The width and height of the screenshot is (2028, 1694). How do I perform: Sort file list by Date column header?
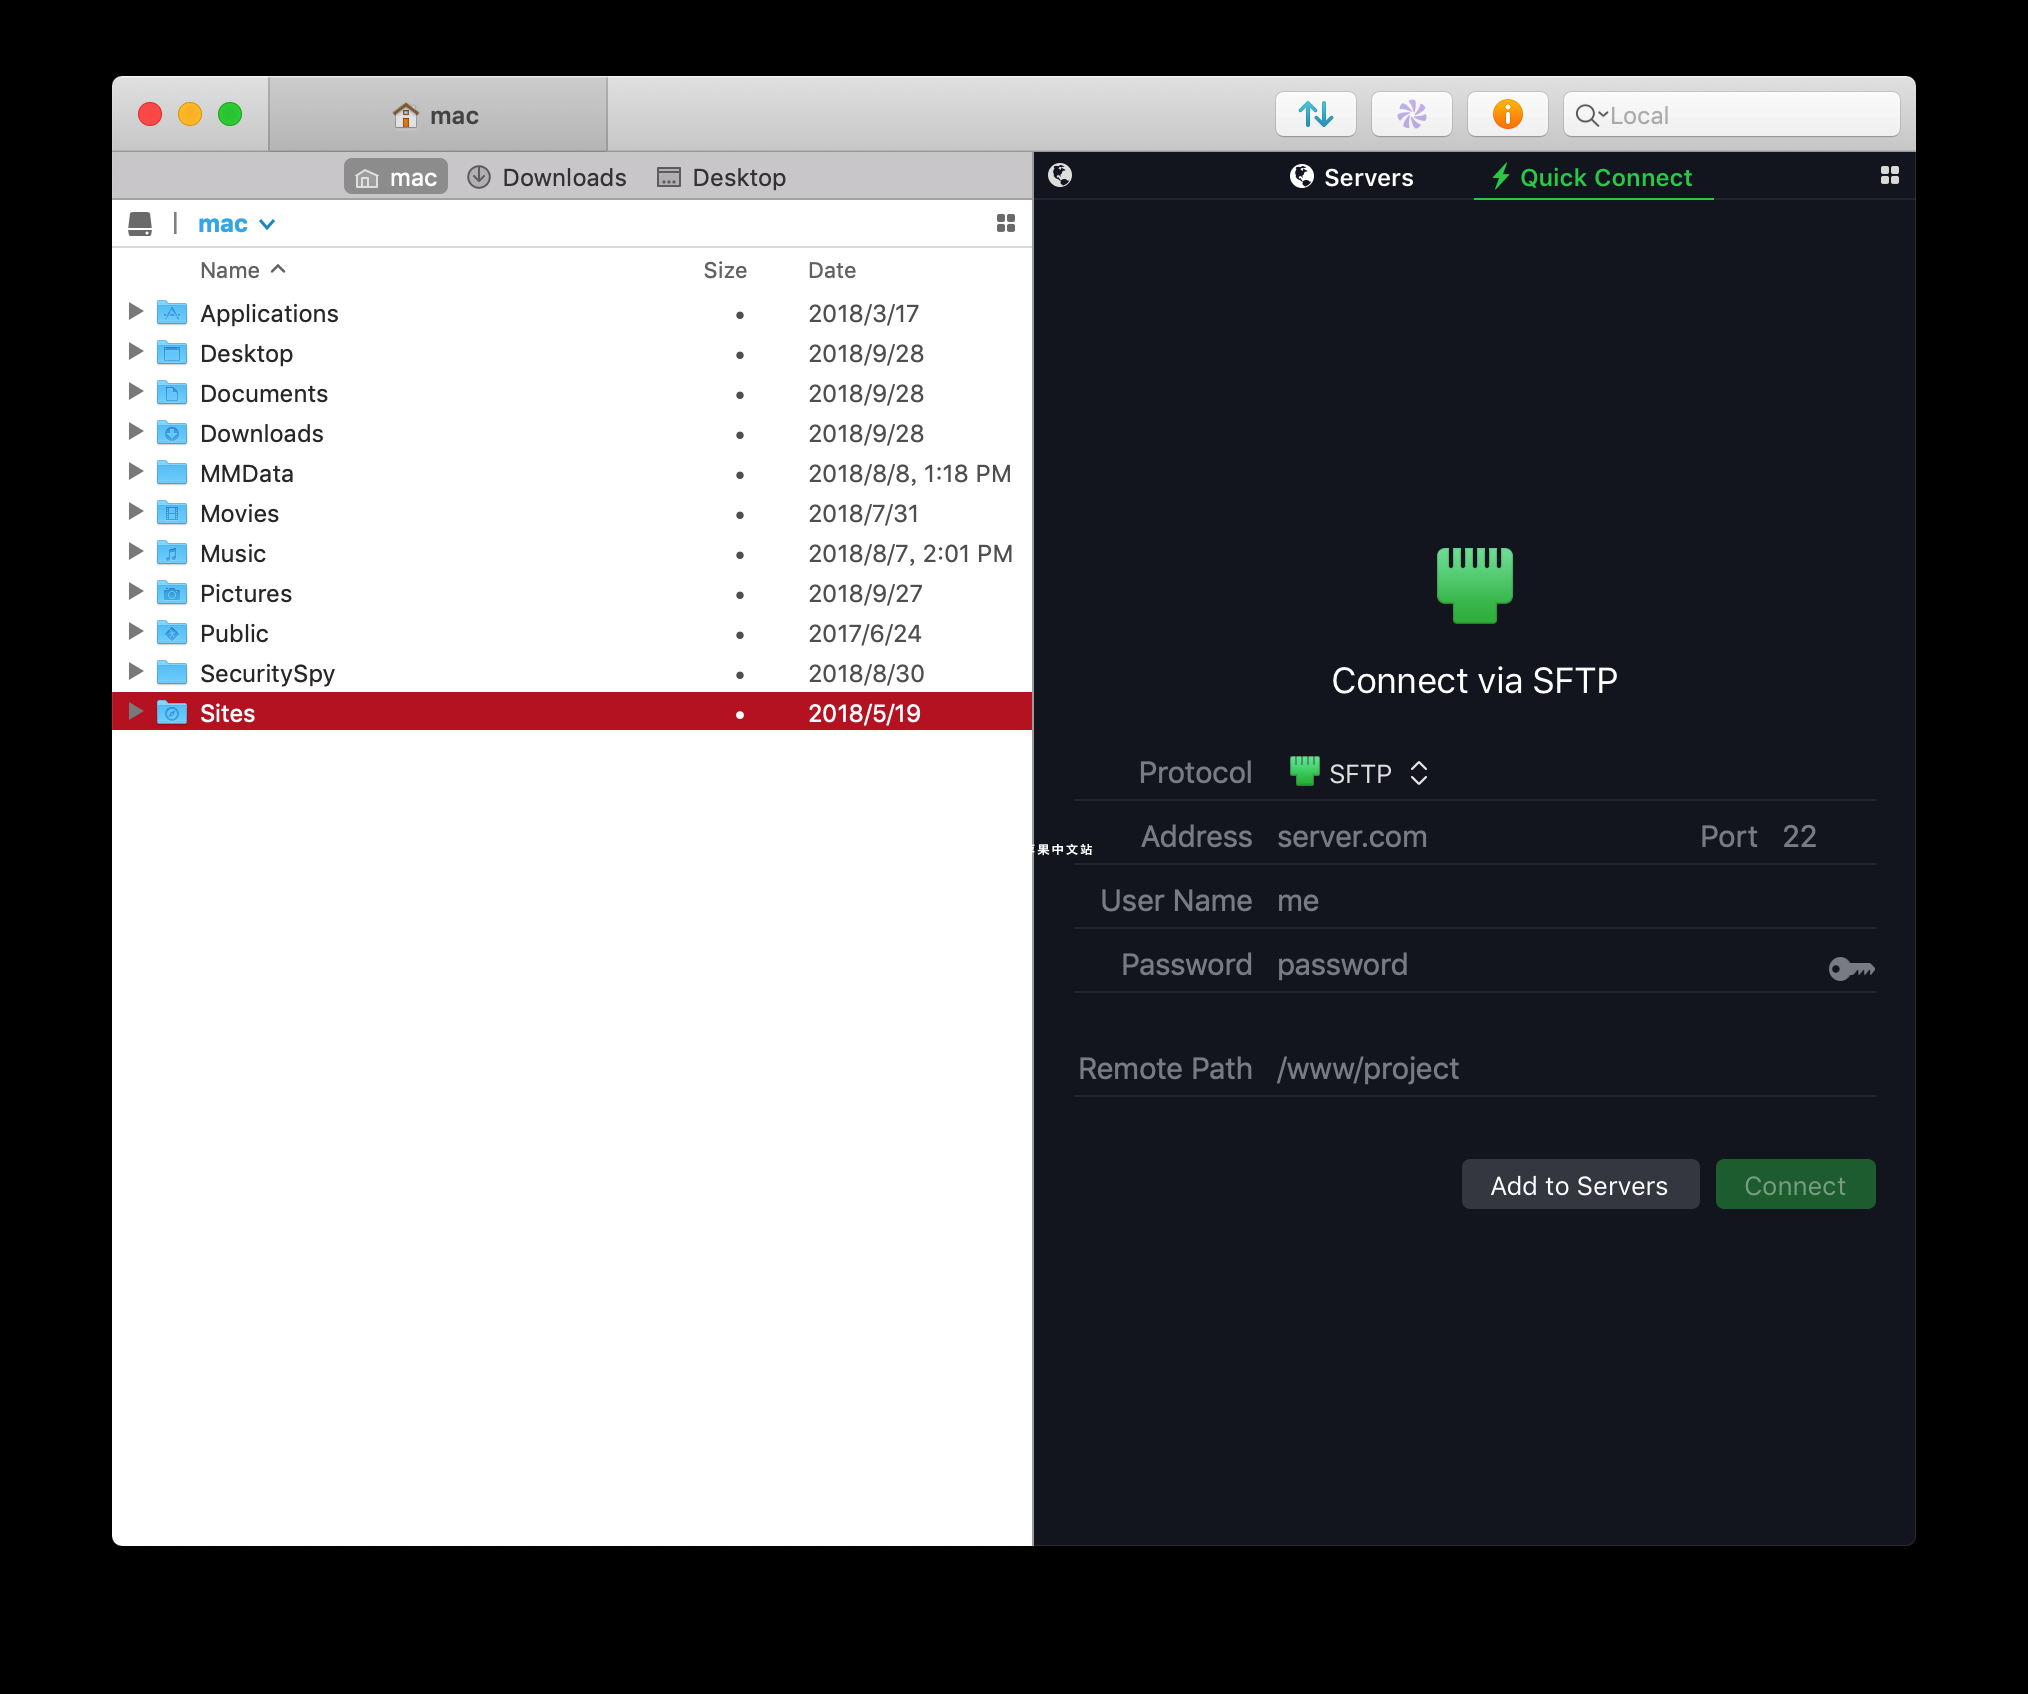click(832, 271)
